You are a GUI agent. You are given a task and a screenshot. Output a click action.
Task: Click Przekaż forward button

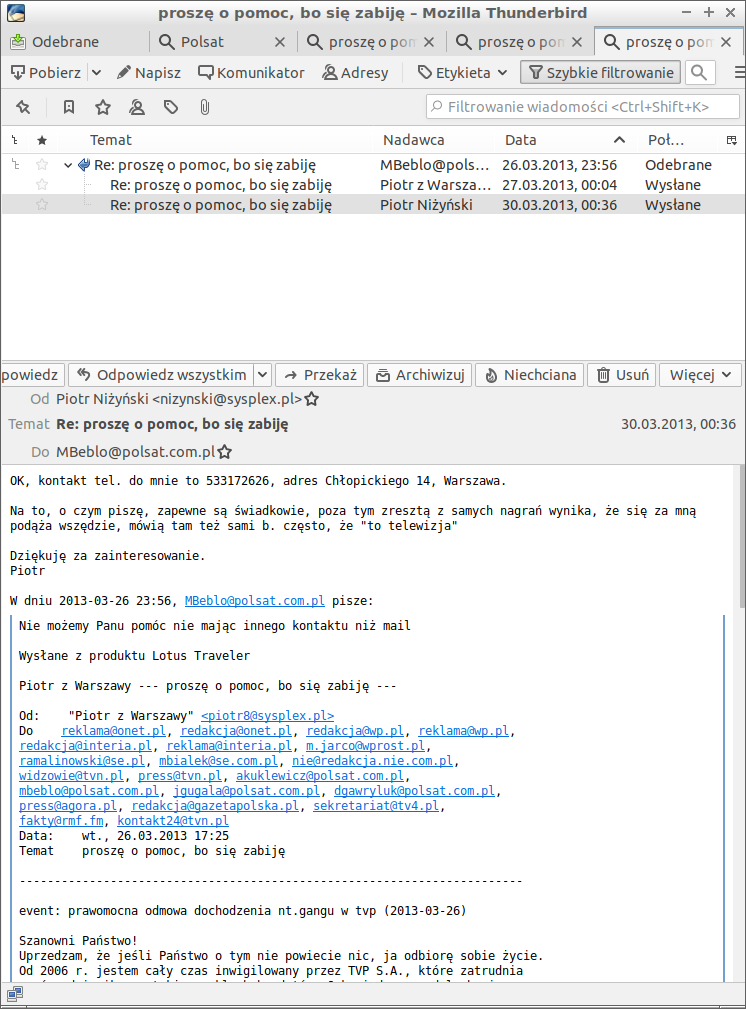(x=320, y=375)
